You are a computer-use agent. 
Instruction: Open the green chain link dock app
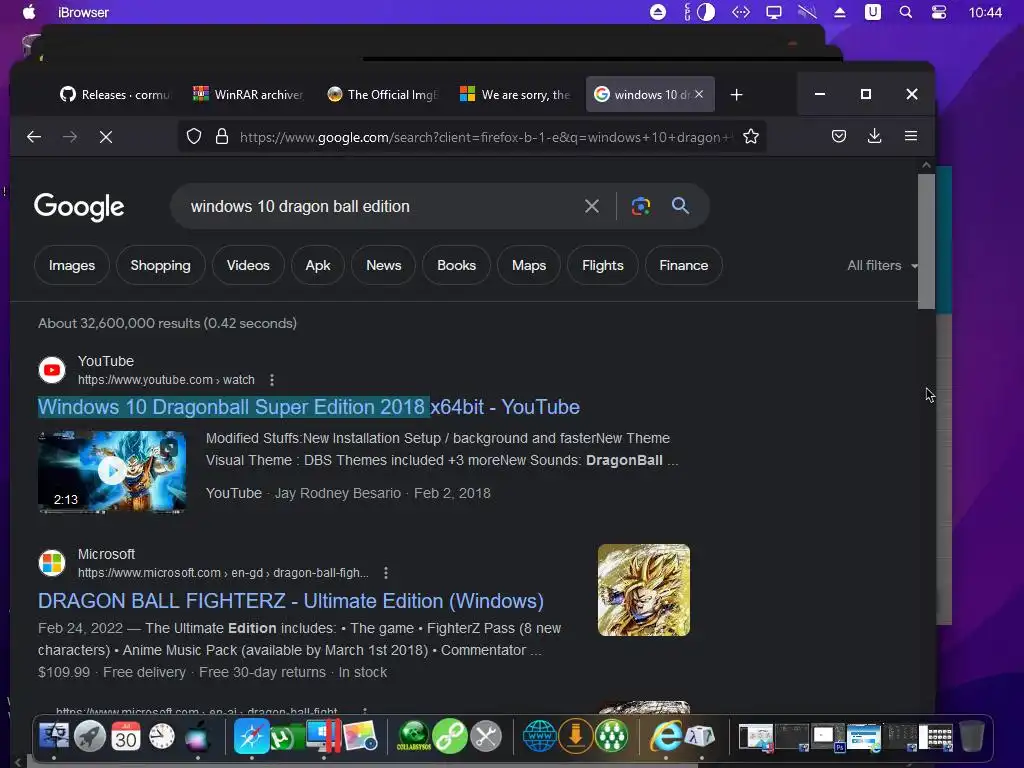pyautogui.click(x=450, y=737)
